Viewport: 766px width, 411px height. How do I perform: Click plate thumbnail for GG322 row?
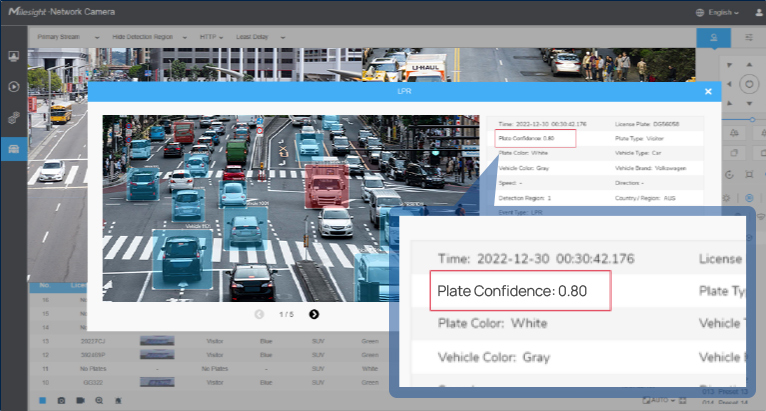coord(158,382)
